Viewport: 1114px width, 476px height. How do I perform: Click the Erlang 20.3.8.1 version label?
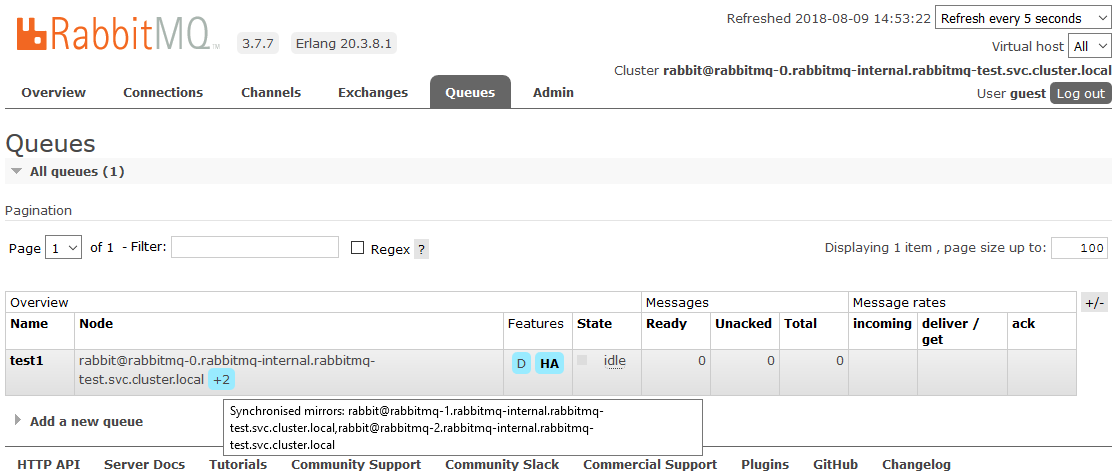(343, 43)
